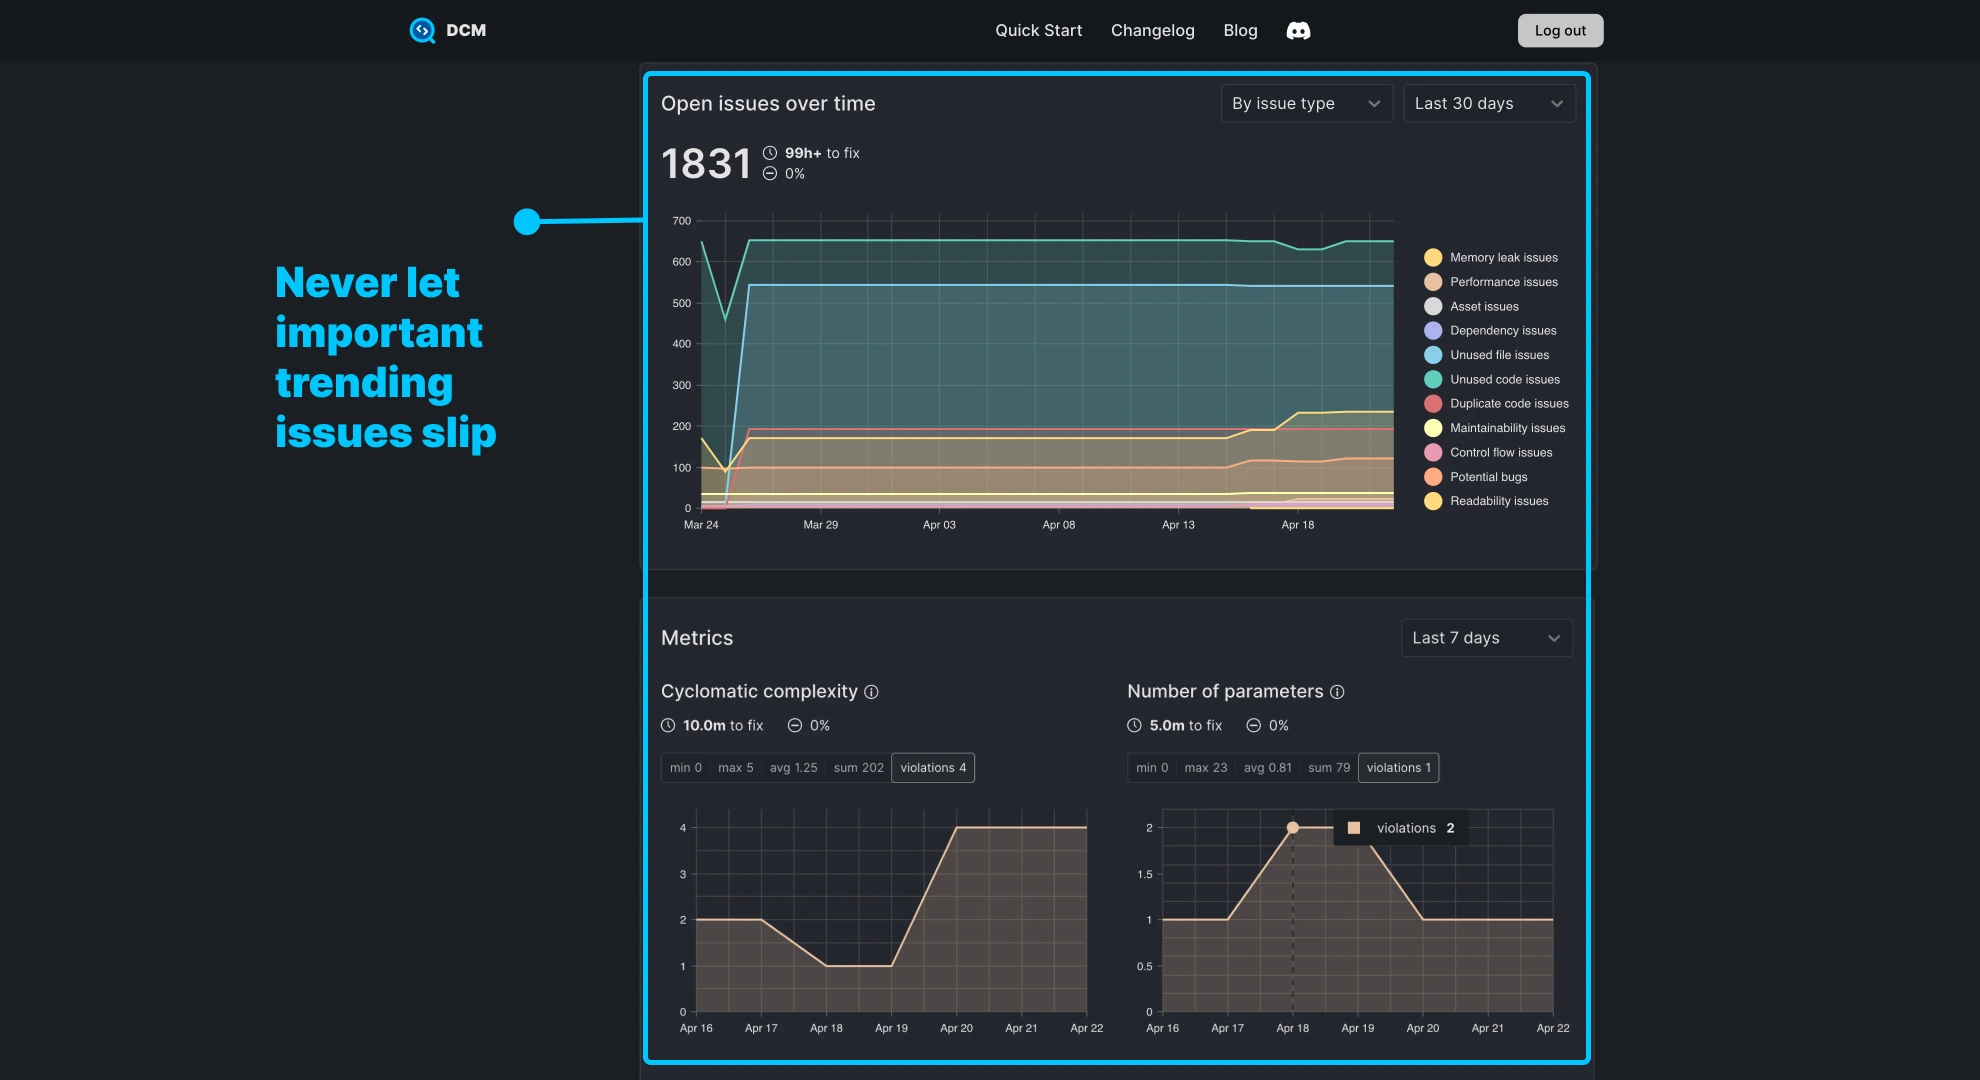
Task: Hide the Unused code issues series
Action: click(x=1504, y=380)
